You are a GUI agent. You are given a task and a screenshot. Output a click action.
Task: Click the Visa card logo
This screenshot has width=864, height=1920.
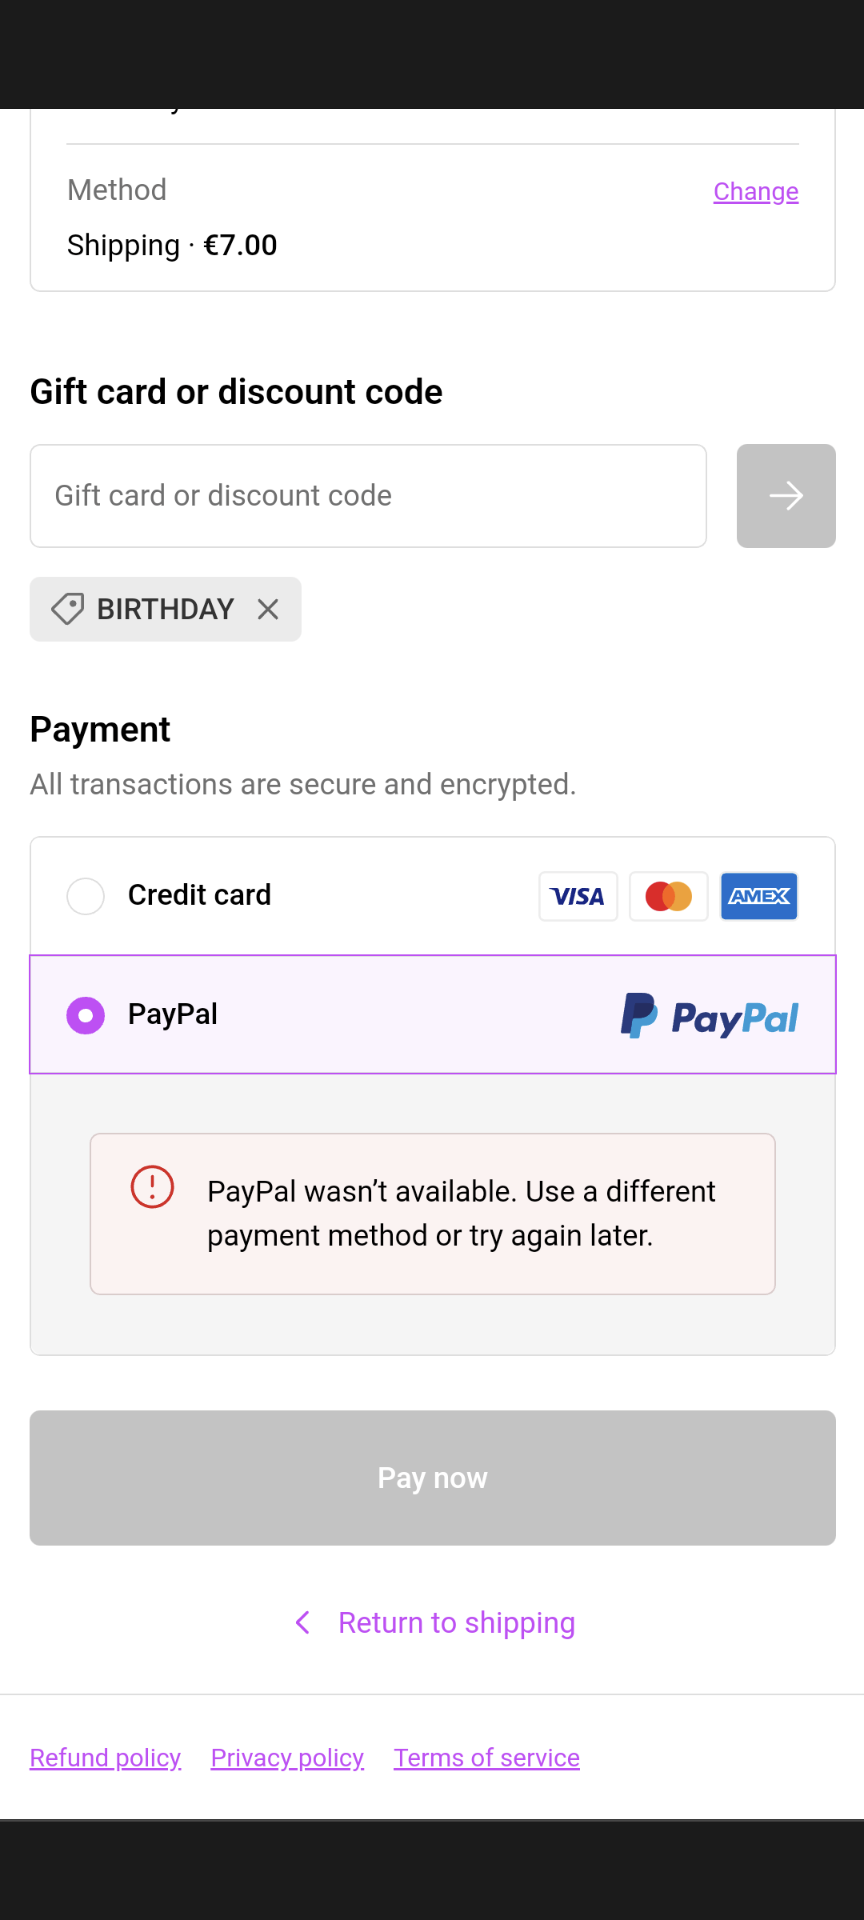coord(578,896)
